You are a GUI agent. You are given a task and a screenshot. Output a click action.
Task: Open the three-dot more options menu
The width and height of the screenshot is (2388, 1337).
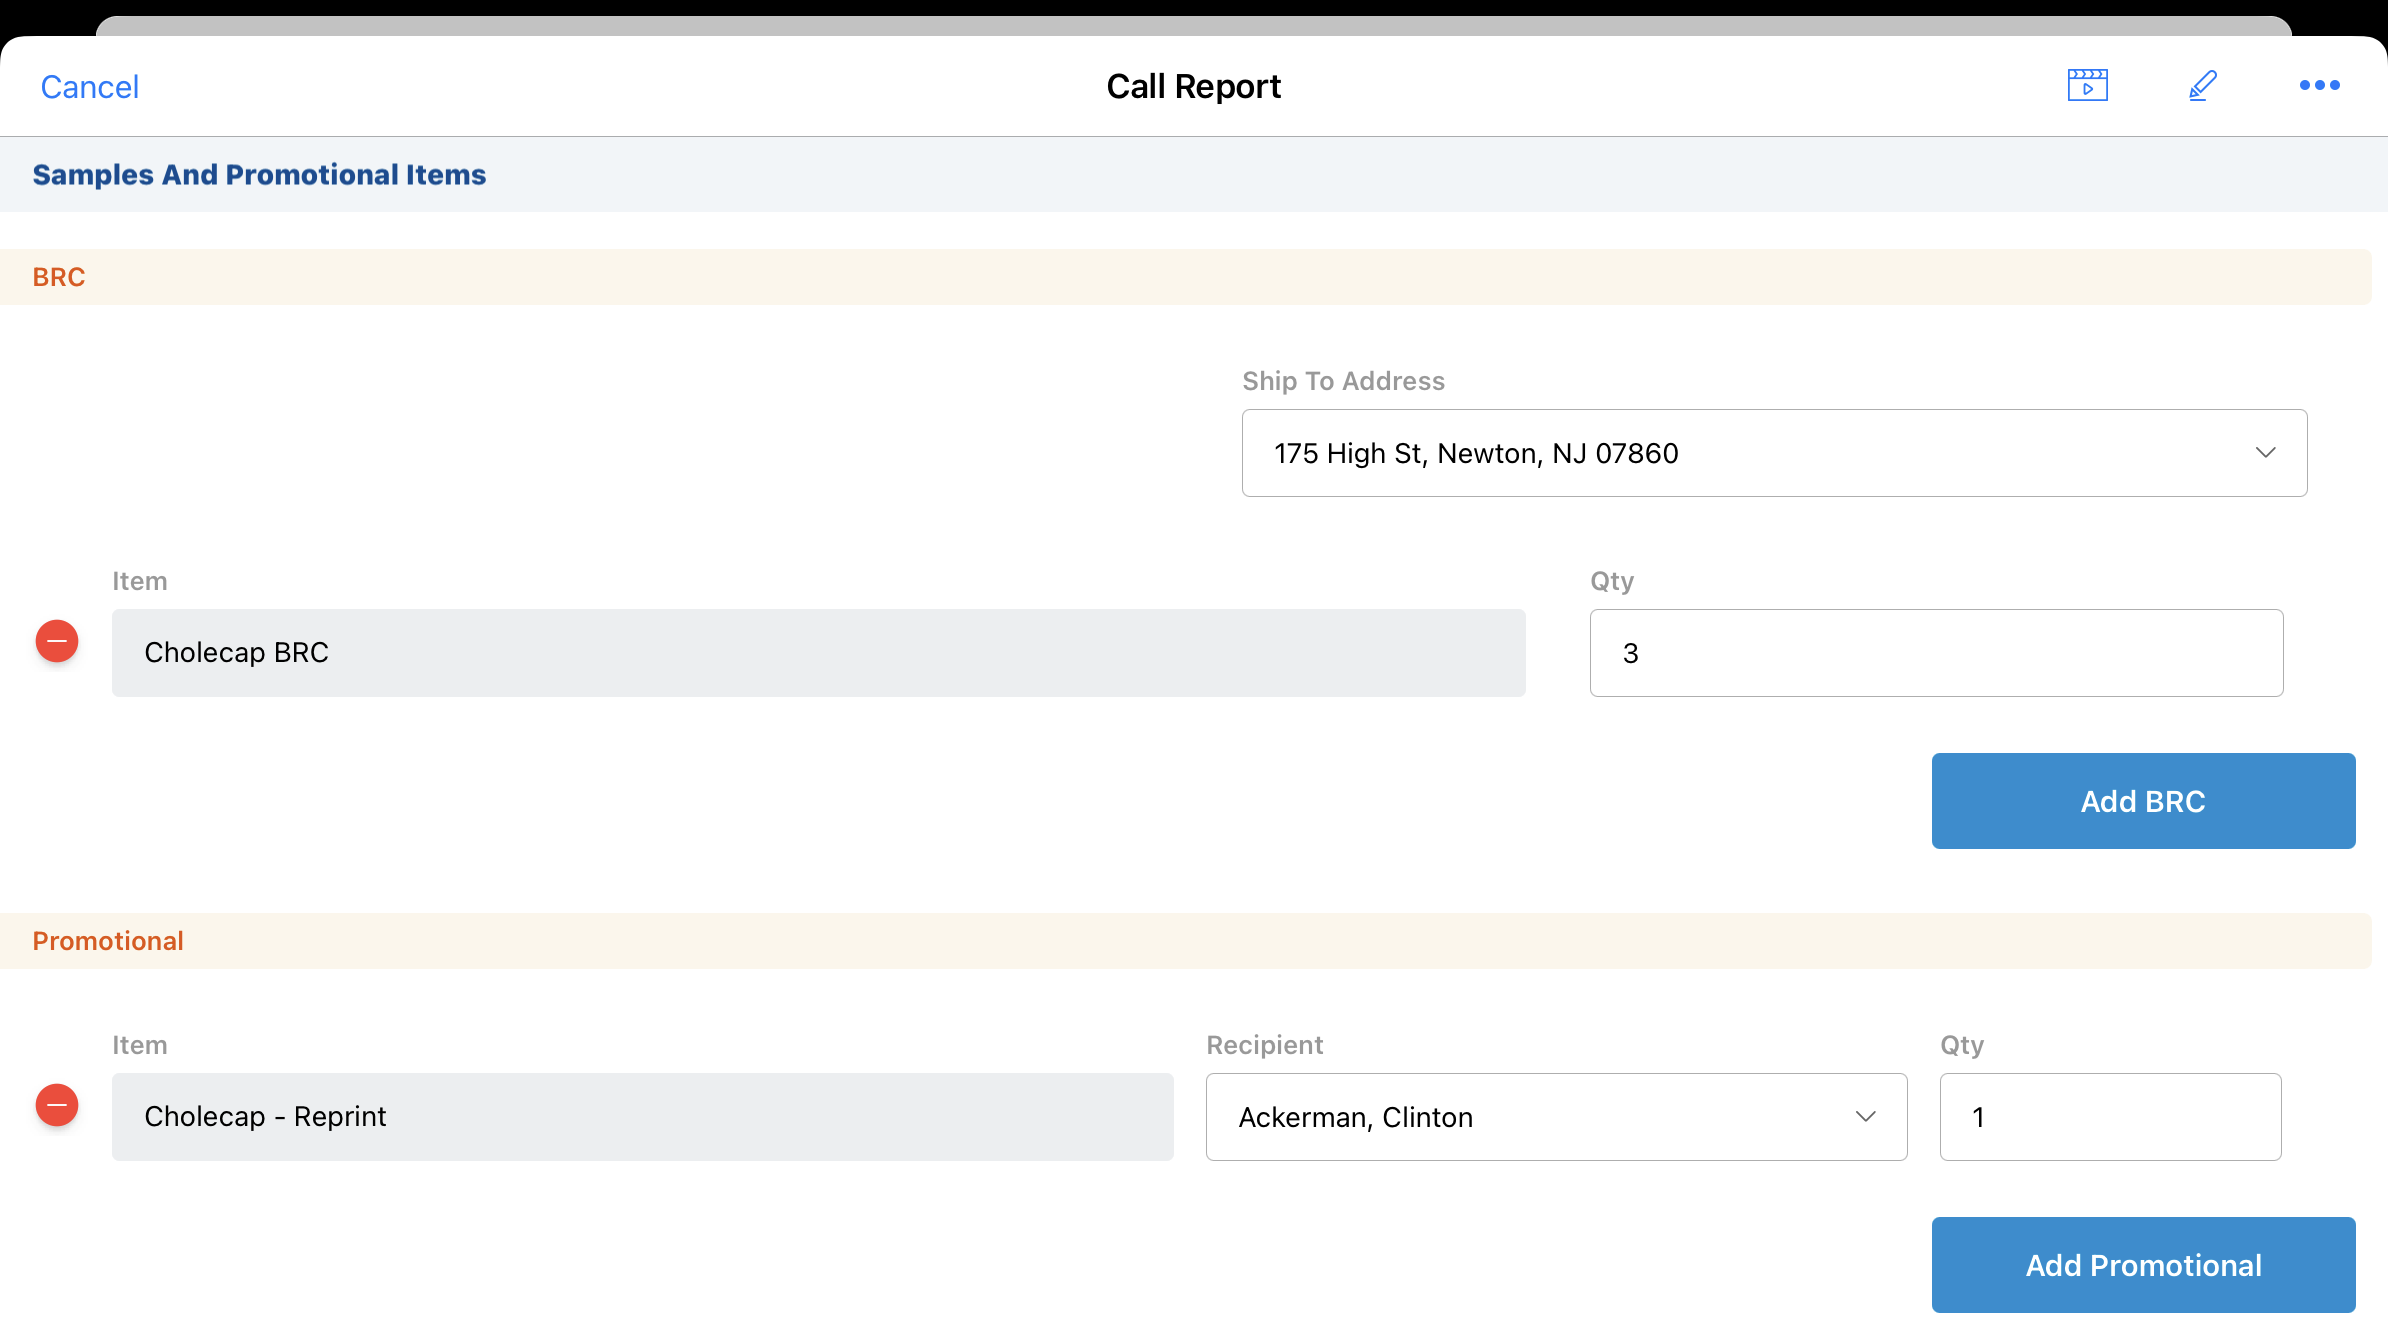2319,86
